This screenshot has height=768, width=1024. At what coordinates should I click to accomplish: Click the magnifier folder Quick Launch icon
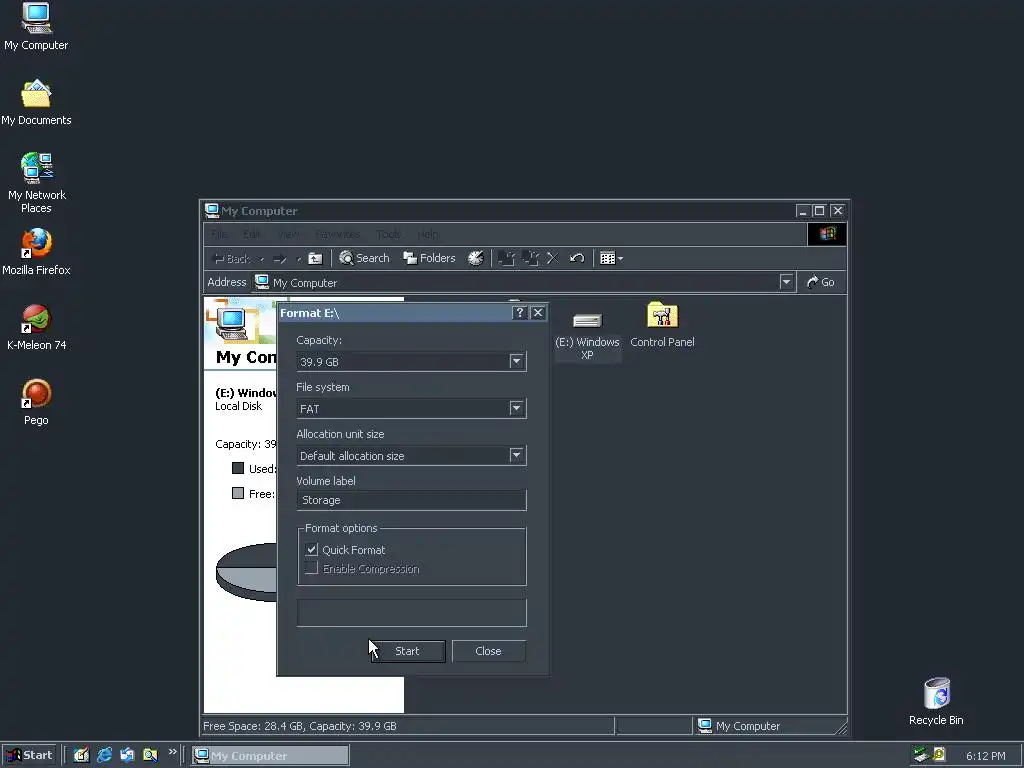pyautogui.click(x=150, y=756)
